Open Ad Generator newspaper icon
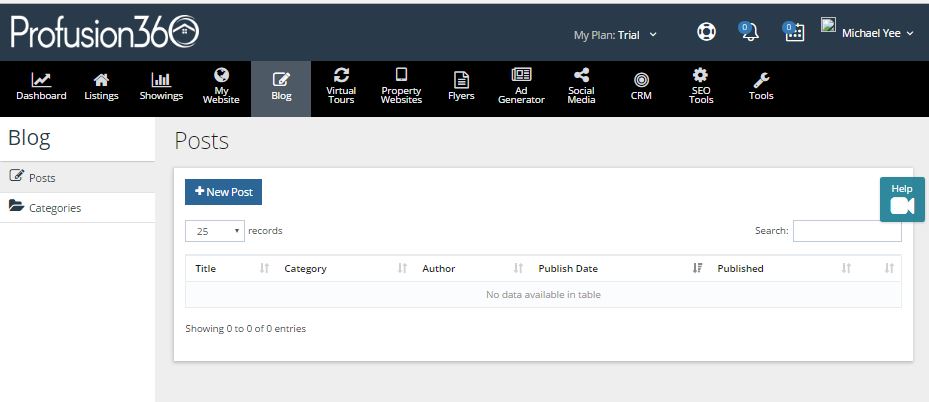This screenshot has width=929, height=402. coord(521,75)
